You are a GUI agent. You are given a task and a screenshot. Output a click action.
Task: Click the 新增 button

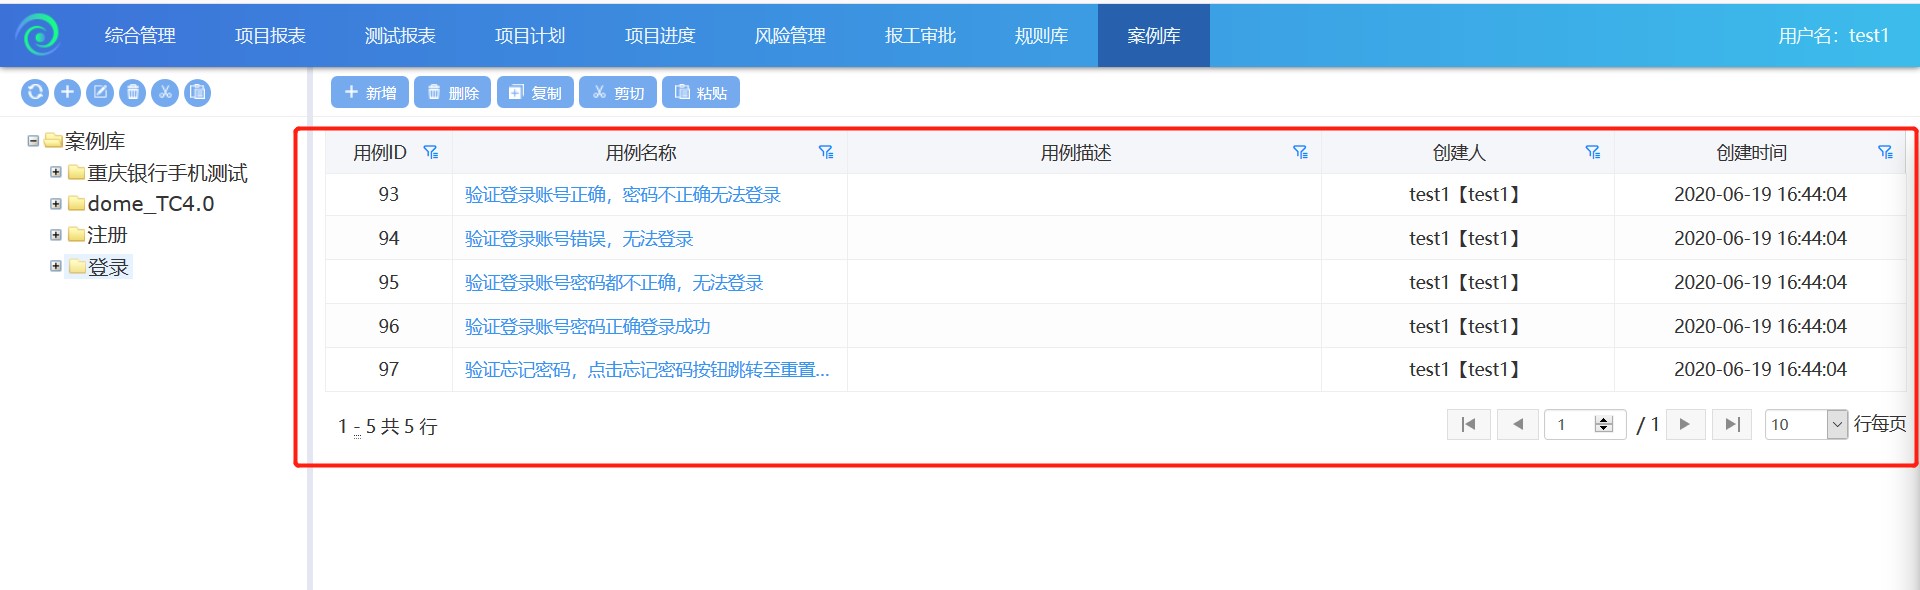(x=370, y=92)
